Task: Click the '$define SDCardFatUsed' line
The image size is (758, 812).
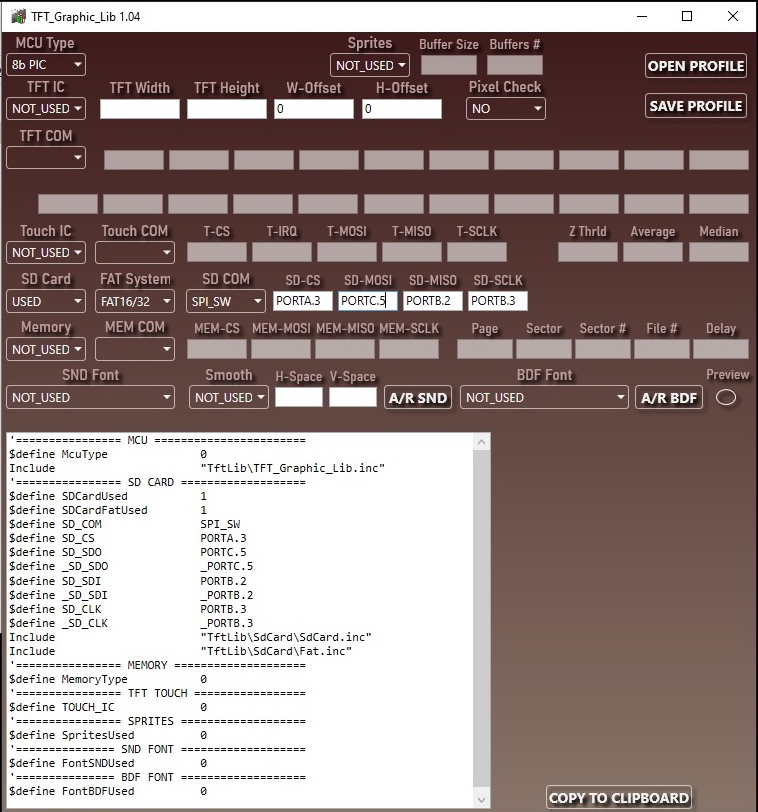Action: pos(108,510)
